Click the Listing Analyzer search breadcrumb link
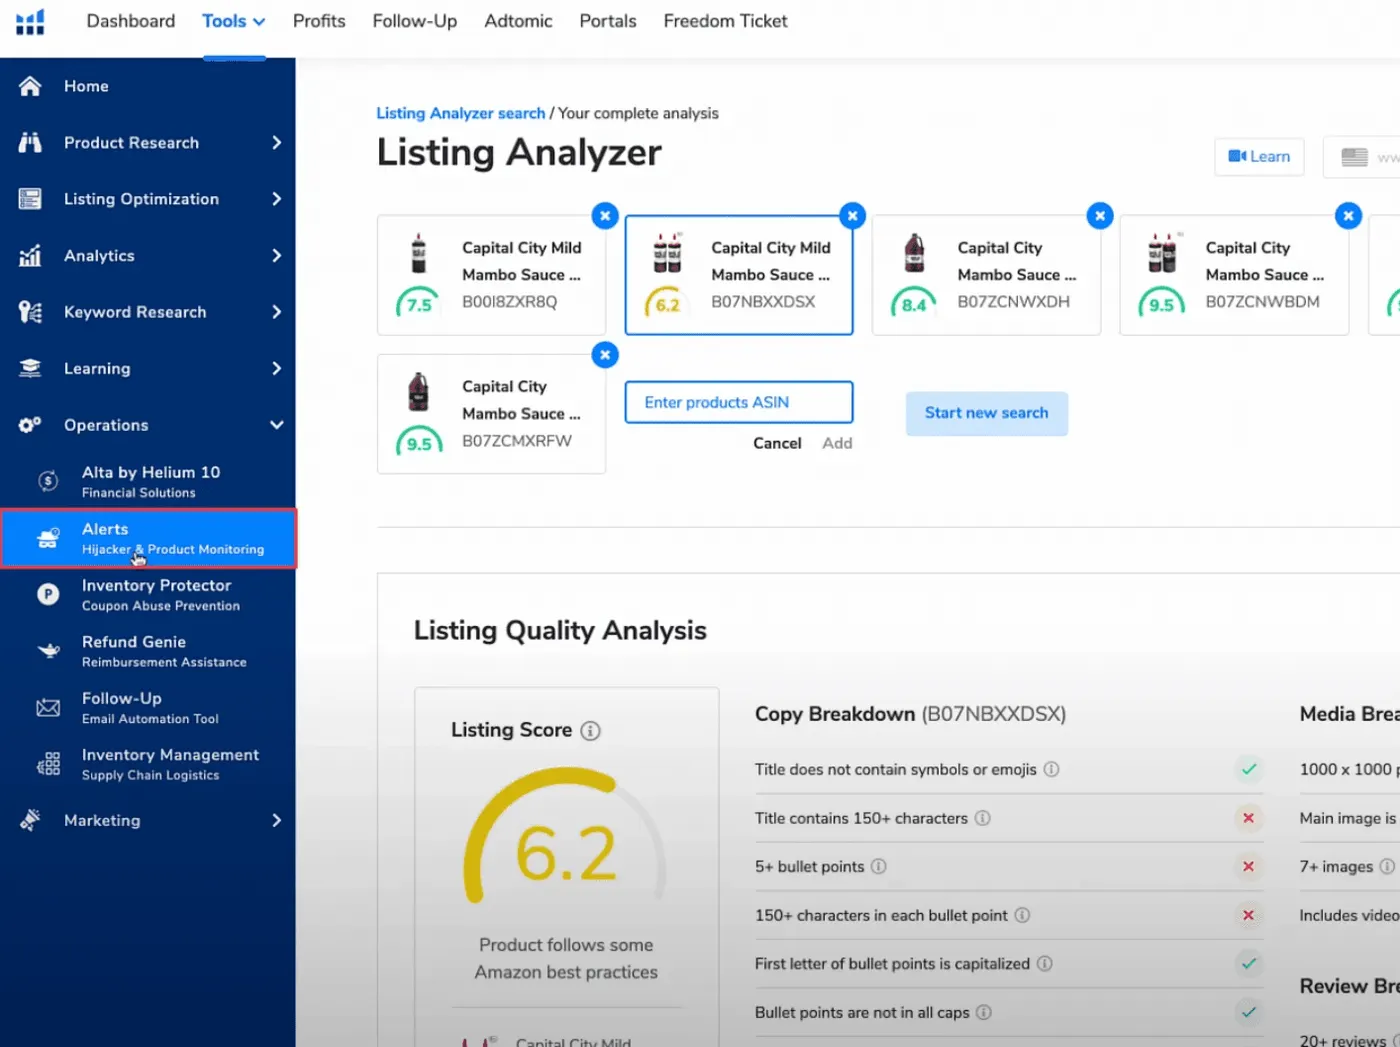The width and height of the screenshot is (1400, 1047). (461, 113)
